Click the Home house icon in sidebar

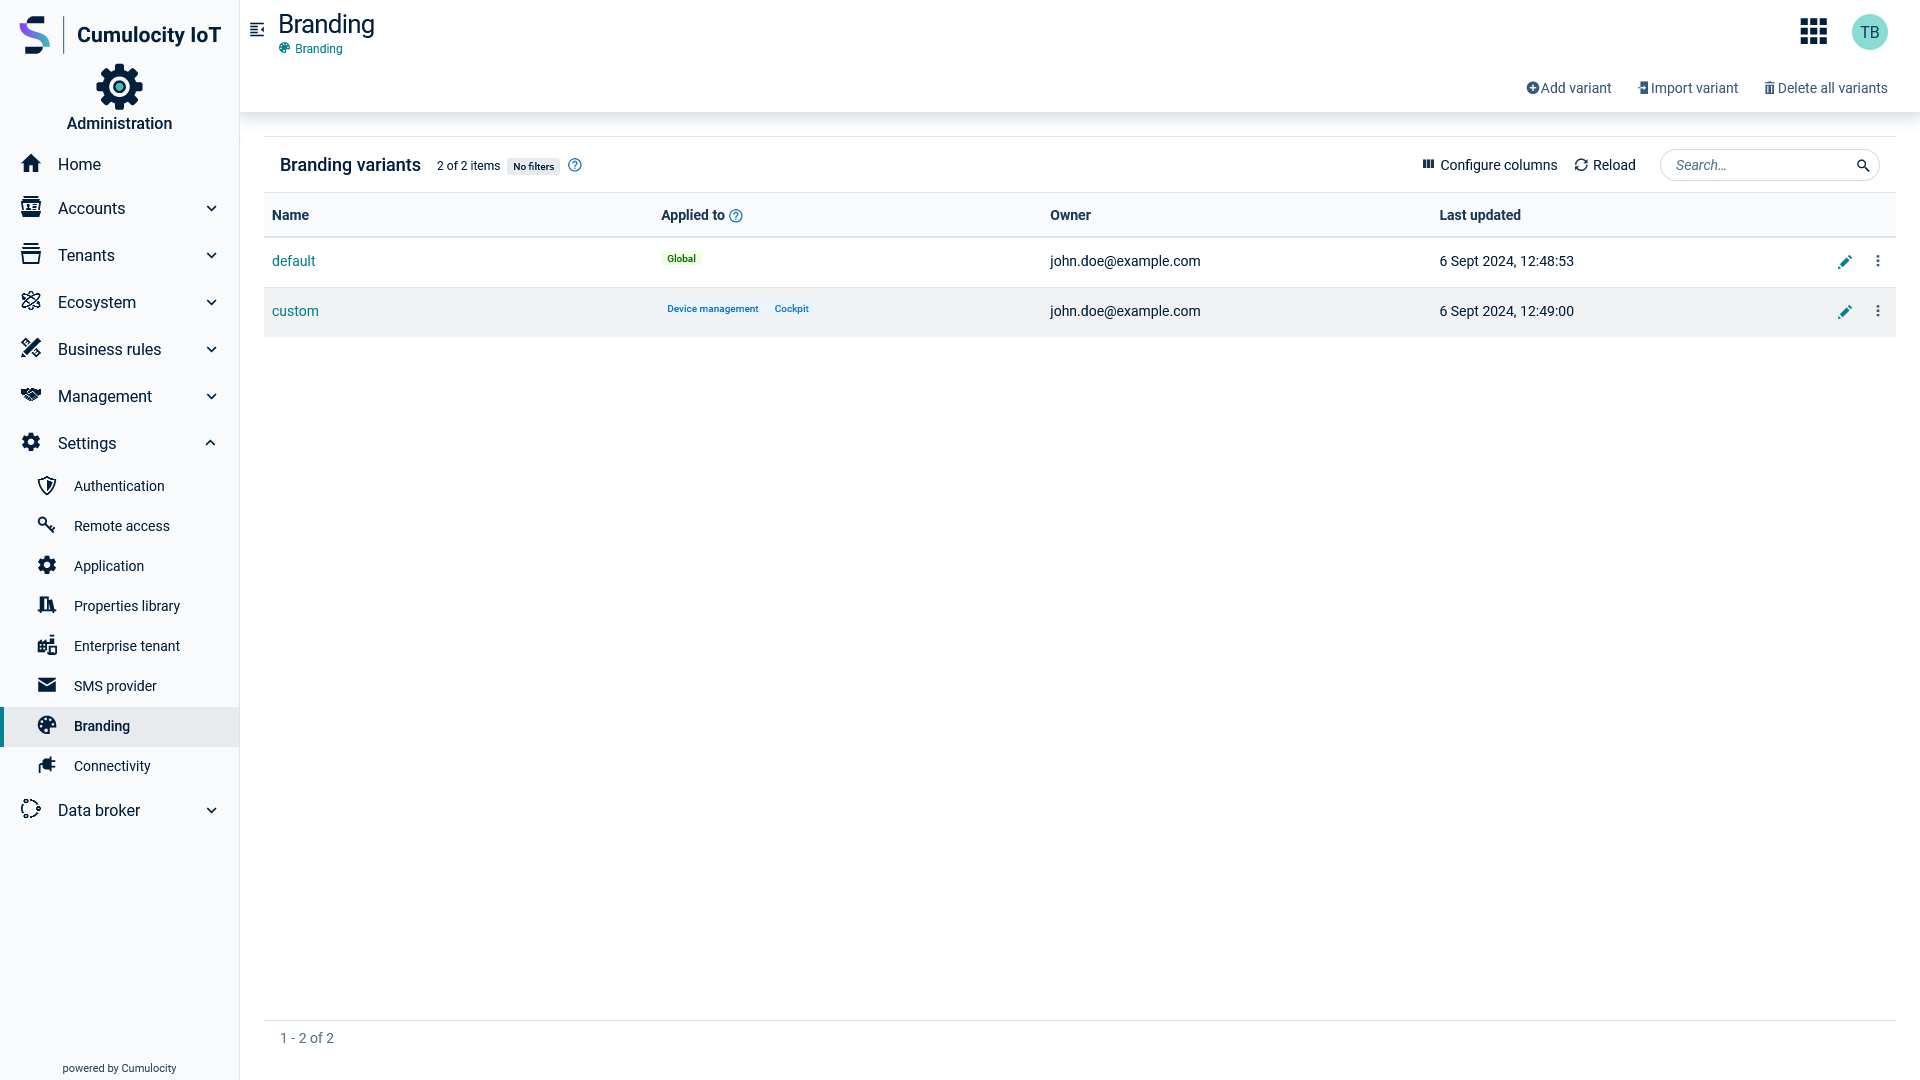coord(31,164)
